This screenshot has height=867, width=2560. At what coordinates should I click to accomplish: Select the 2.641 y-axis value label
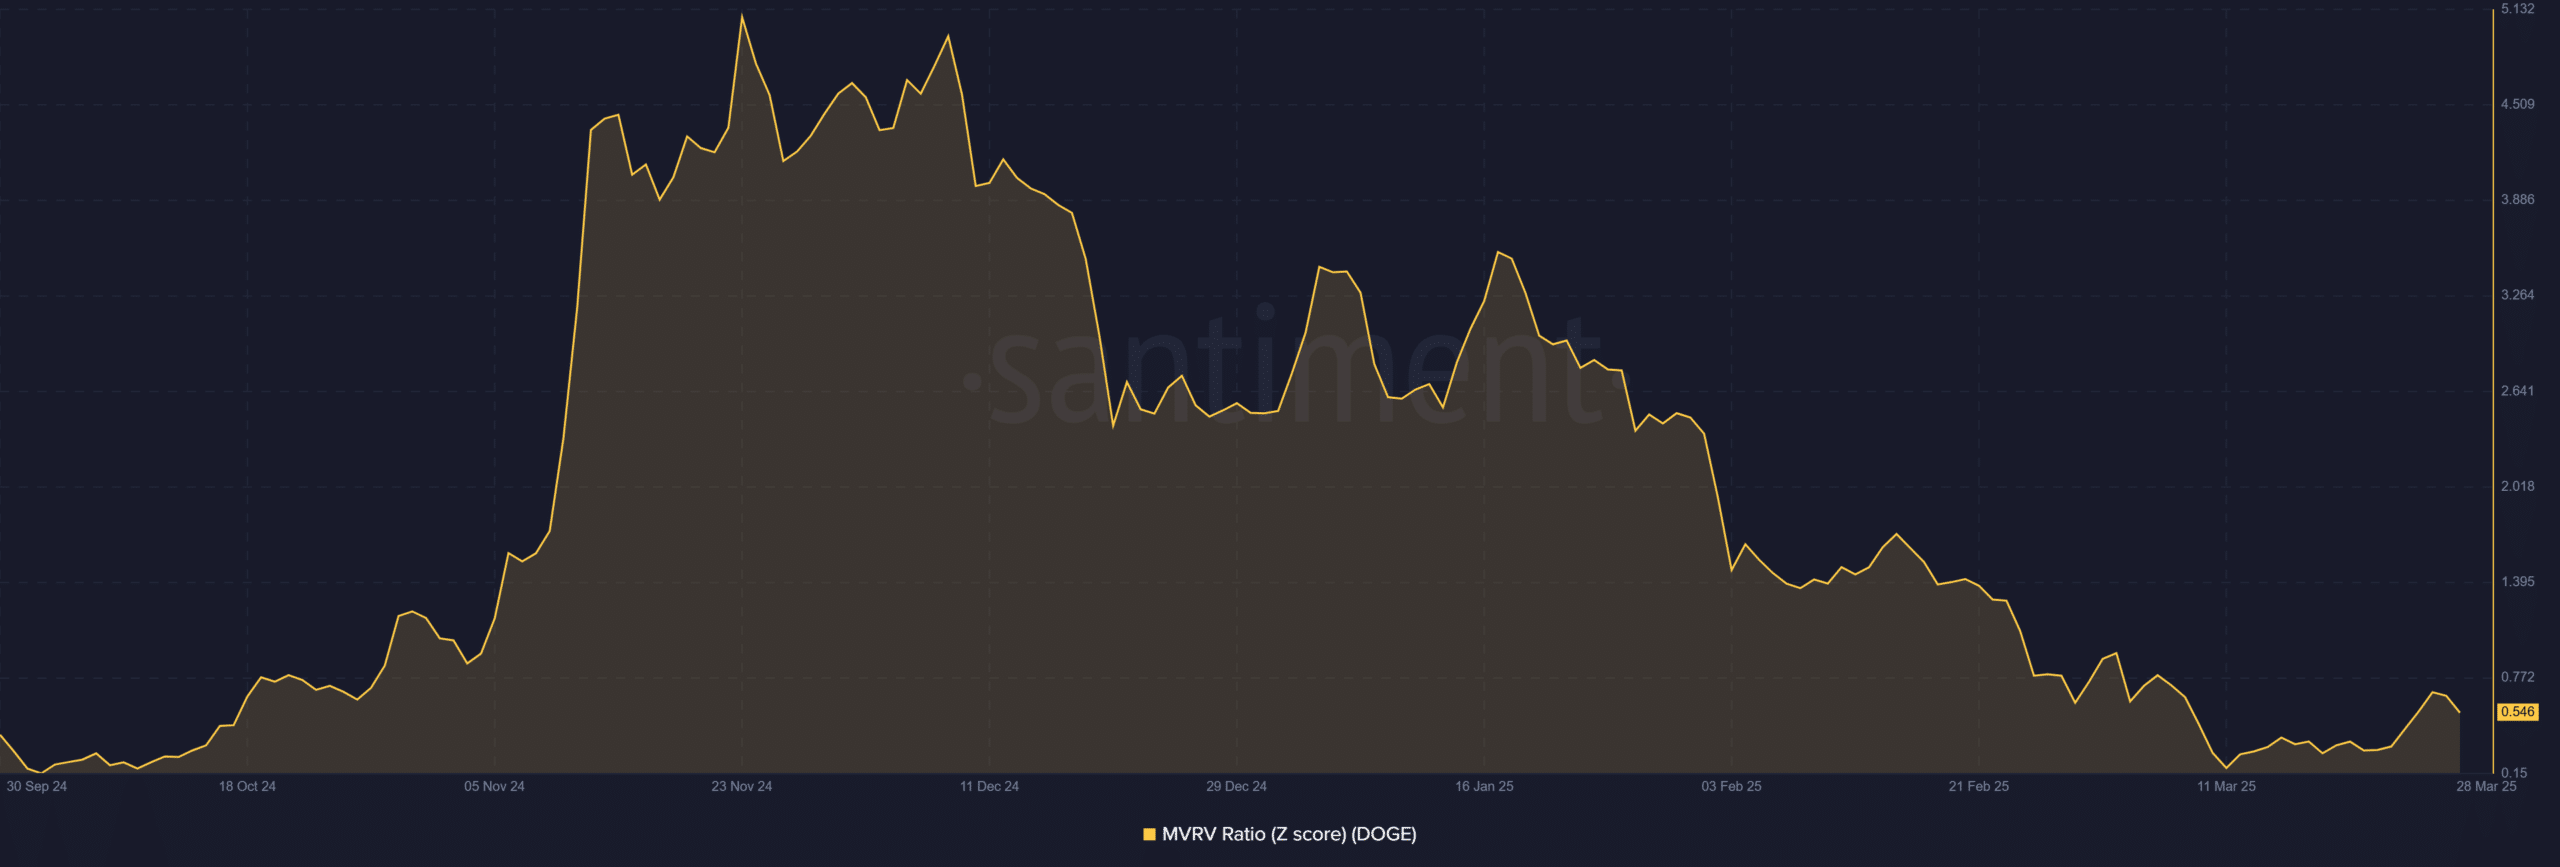coord(2517,391)
